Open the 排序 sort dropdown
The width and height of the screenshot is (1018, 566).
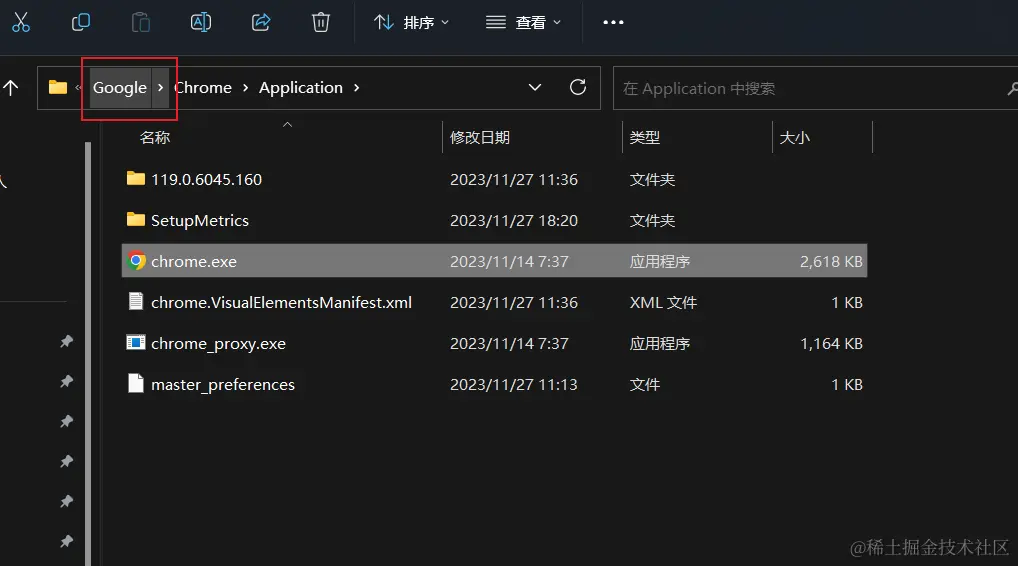tap(412, 23)
